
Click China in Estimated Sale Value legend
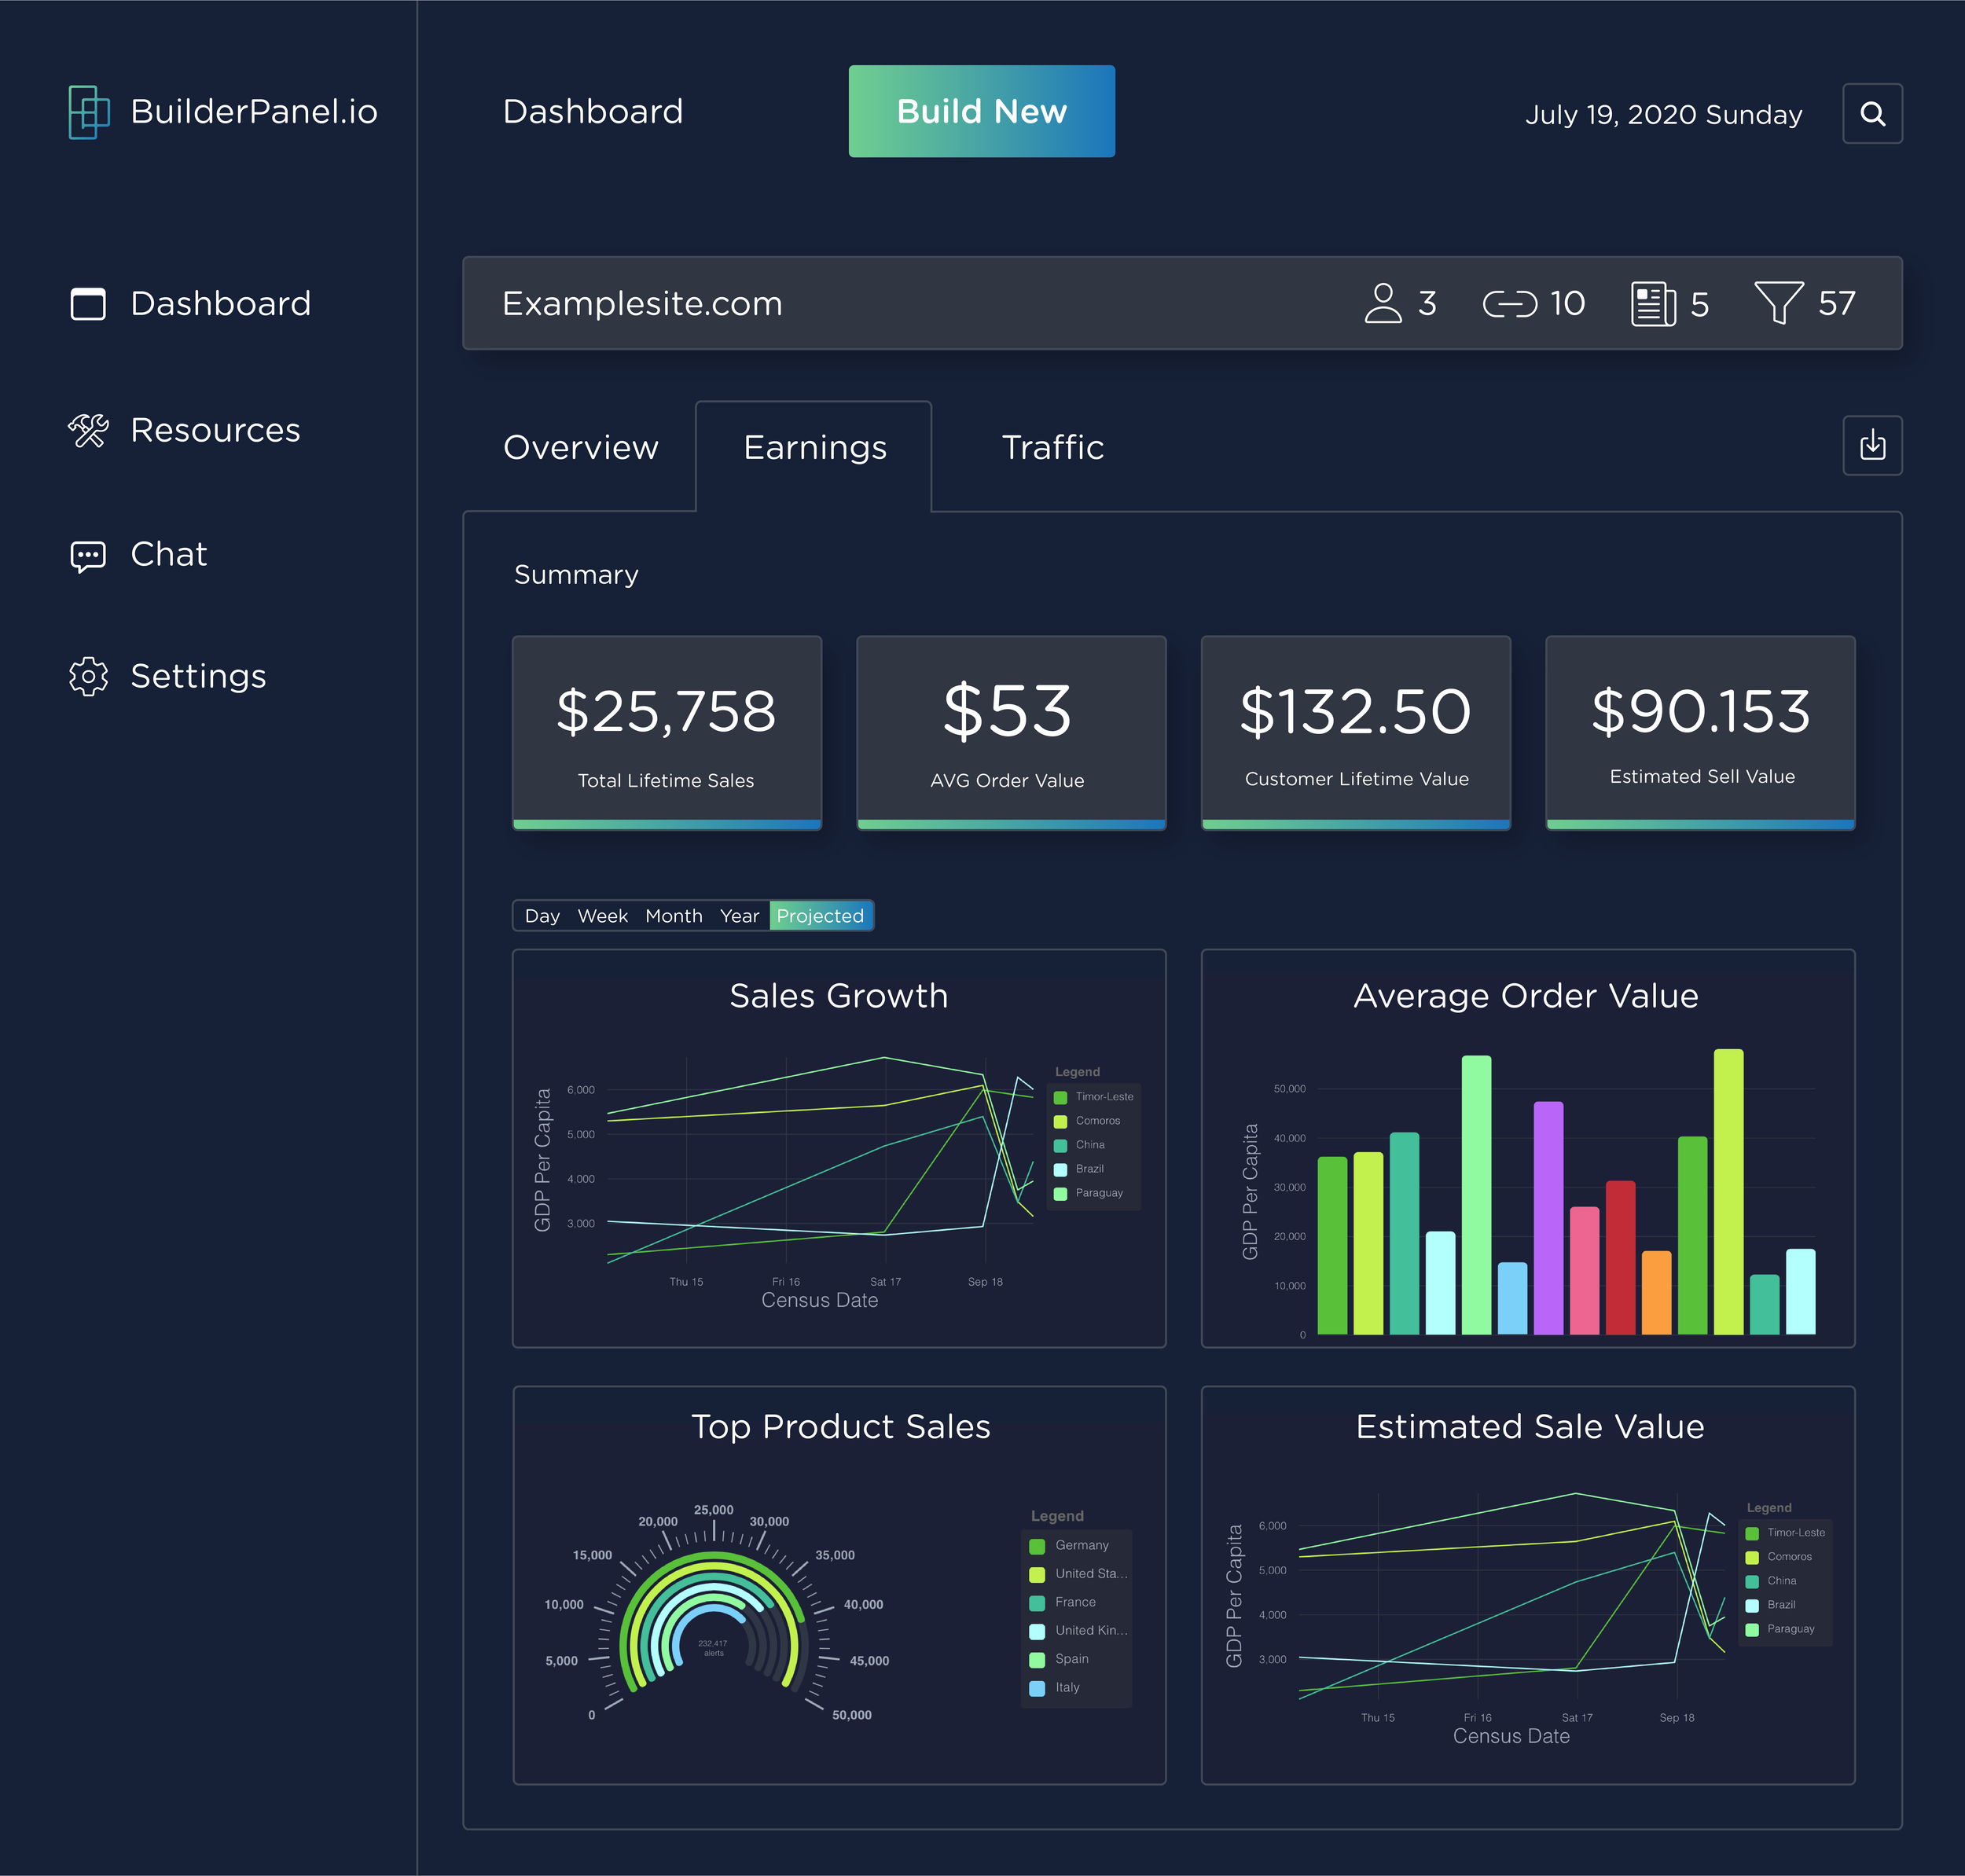coord(1771,1582)
